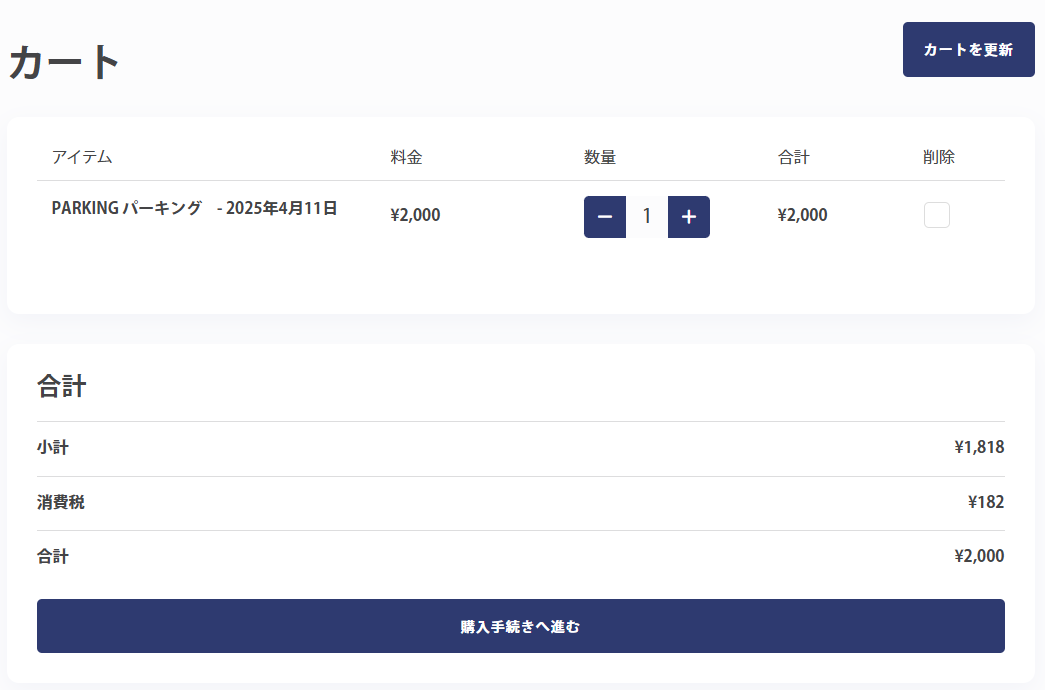Click the plus icon to increase quantity

coord(689,217)
